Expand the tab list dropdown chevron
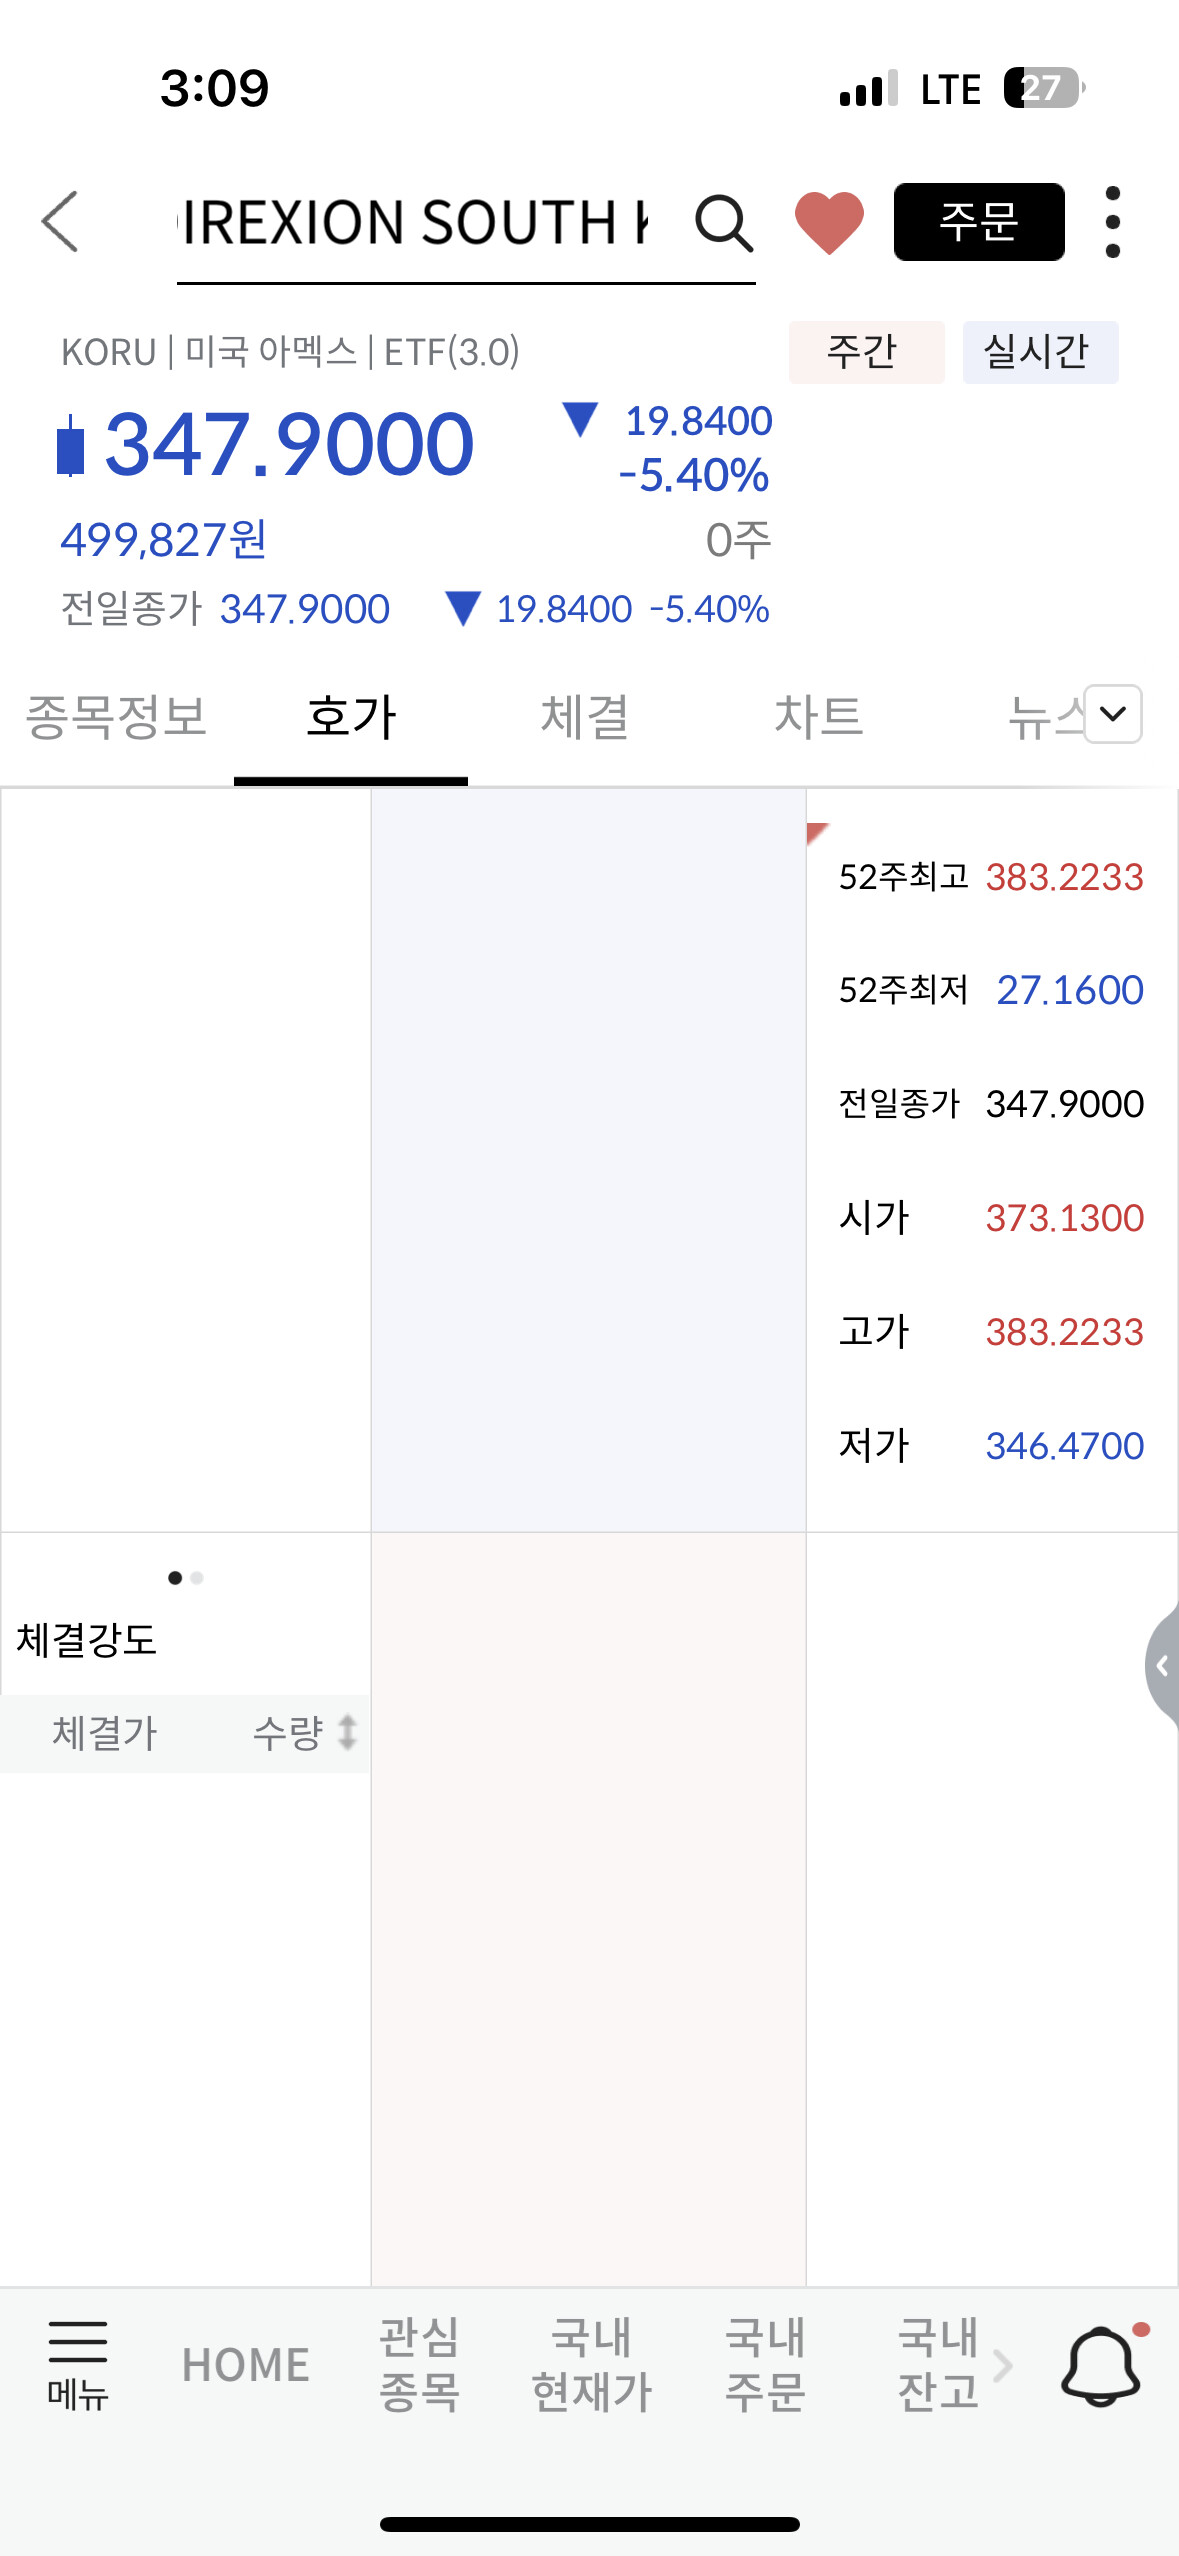This screenshot has width=1179, height=2556. (x=1112, y=714)
